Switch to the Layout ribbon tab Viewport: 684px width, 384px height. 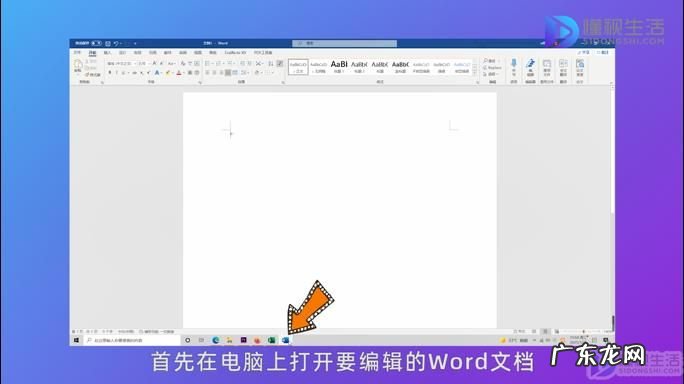pyautogui.click(x=137, y=53)
